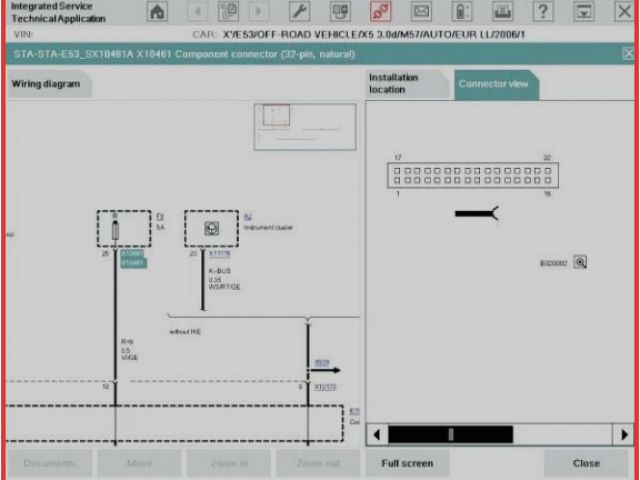640x480 pixels.
Task: Click the red connection manager icon
Action: [x=380, y=12]
